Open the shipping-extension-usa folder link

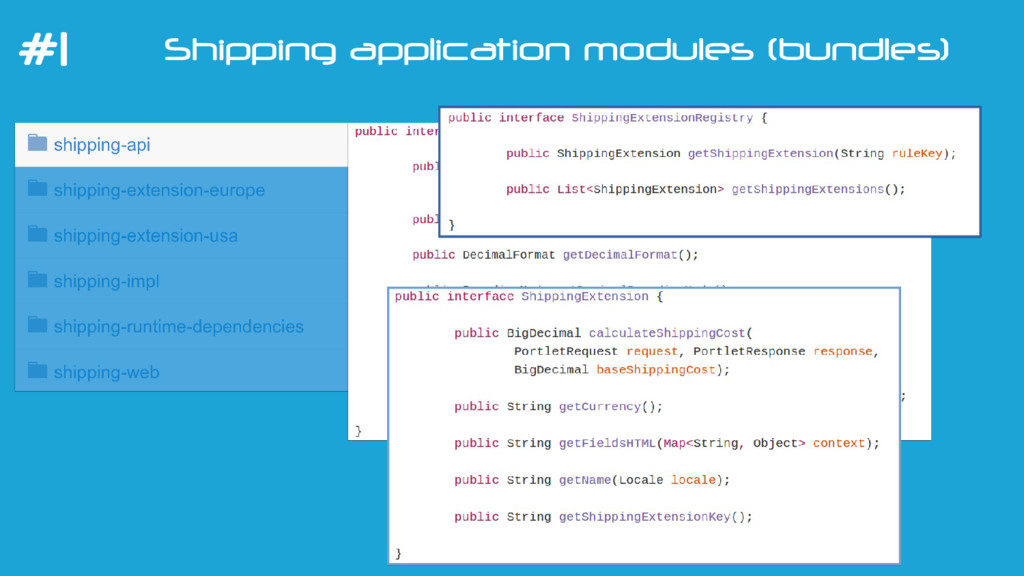click(x=146, y=236)
